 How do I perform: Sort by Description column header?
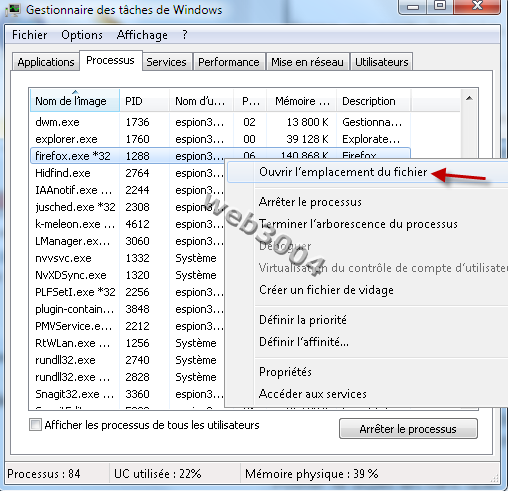pyautogui.click(x=374, y=101)
